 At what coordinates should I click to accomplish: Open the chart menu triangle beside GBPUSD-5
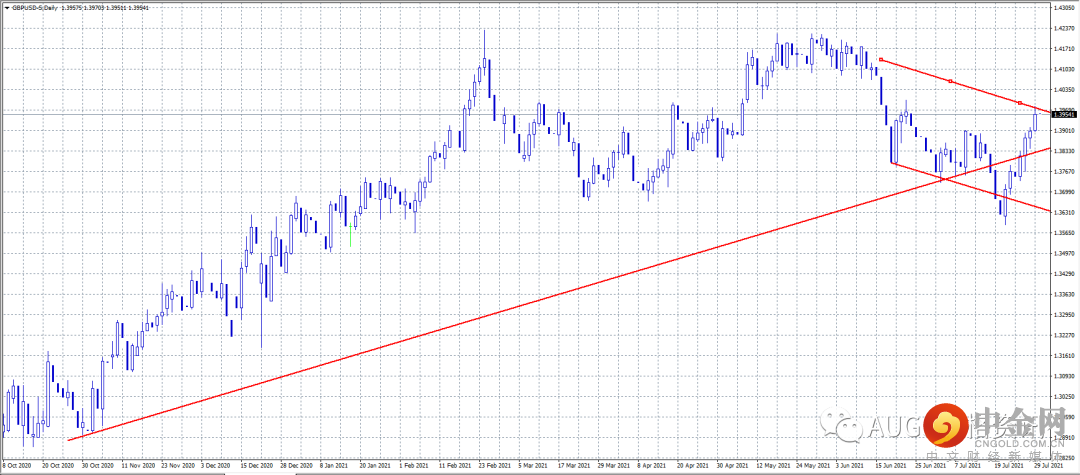pyautogui.click(x=6, y=6)
